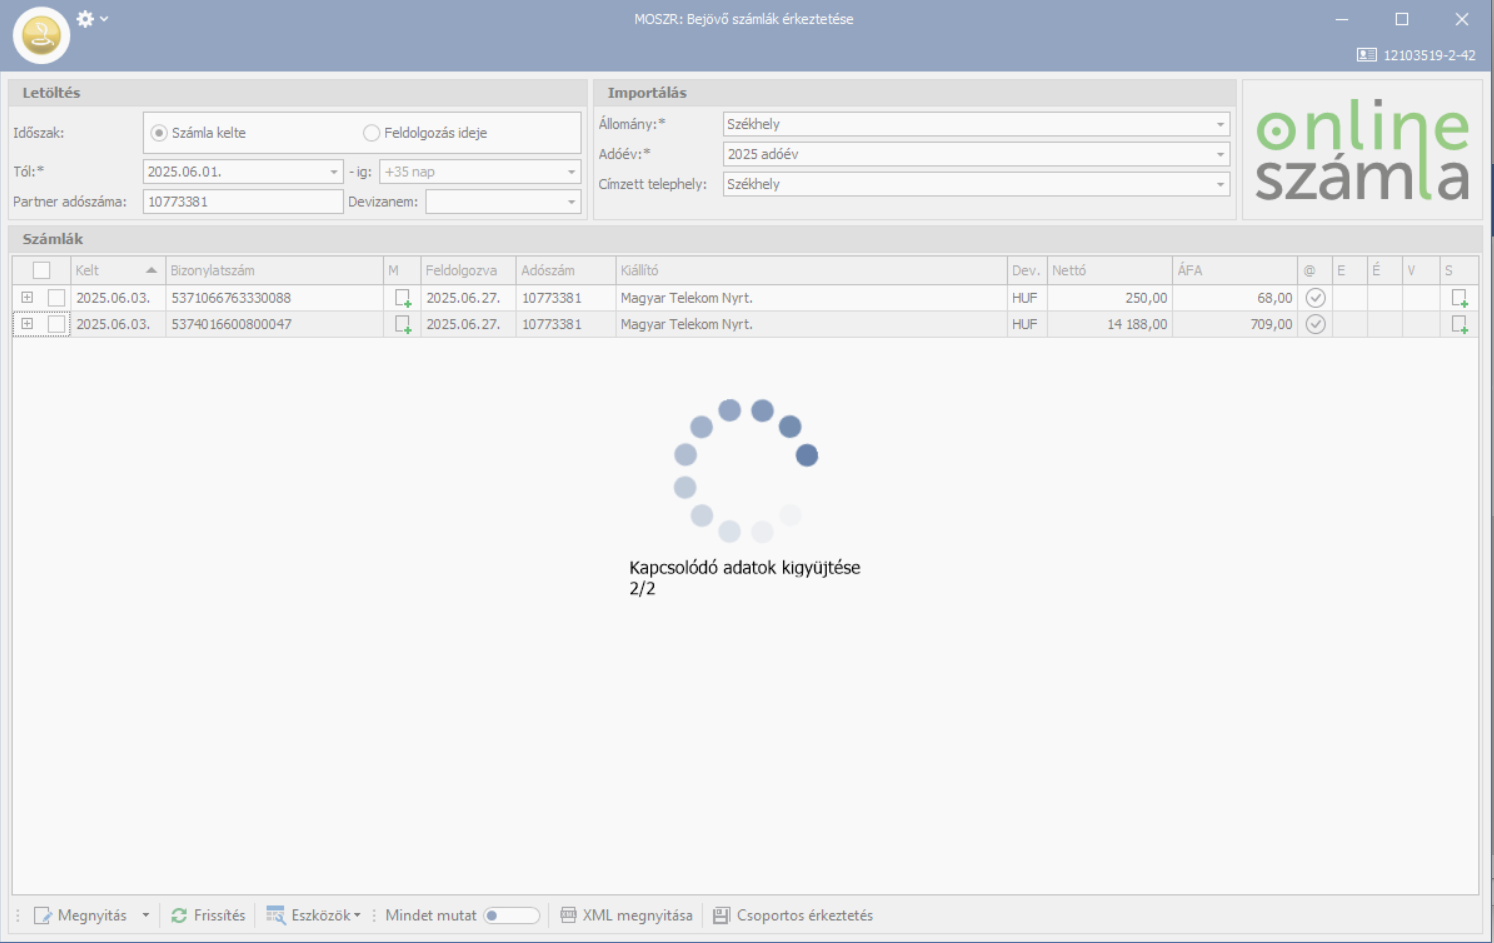
Task: Click the check-circle icon in the 14 188,00 row
Action: tap(1316, 324)
